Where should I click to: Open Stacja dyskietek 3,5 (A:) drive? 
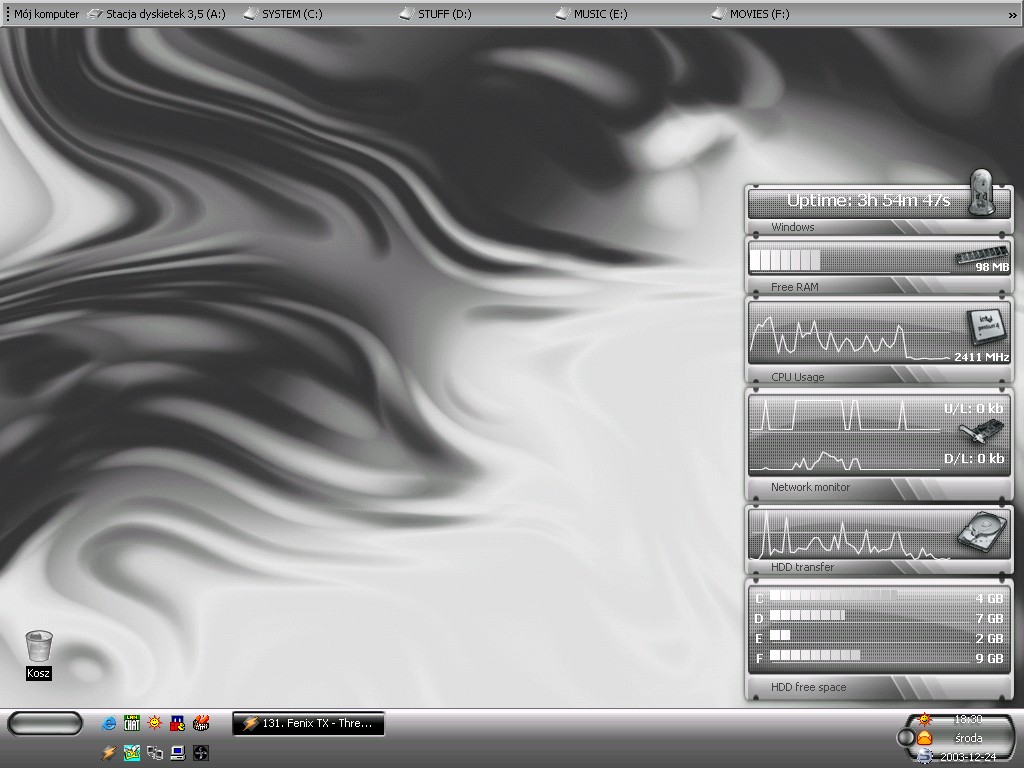[x=157, y=14]
